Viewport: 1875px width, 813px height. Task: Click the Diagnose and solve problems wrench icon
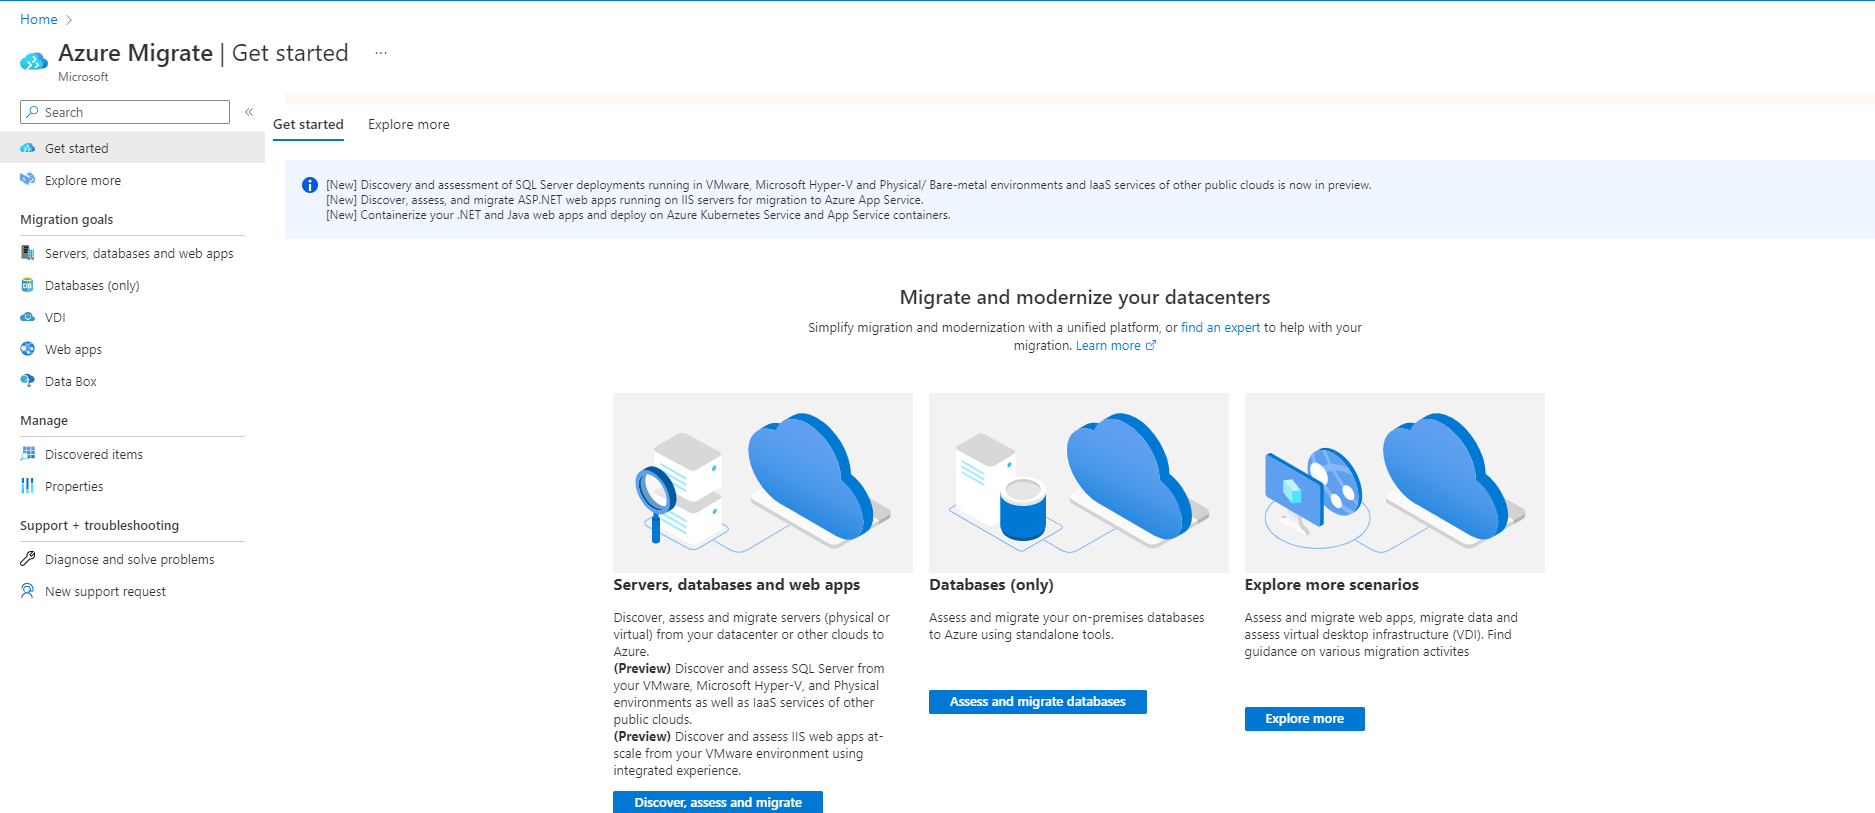tap(28, 559)
